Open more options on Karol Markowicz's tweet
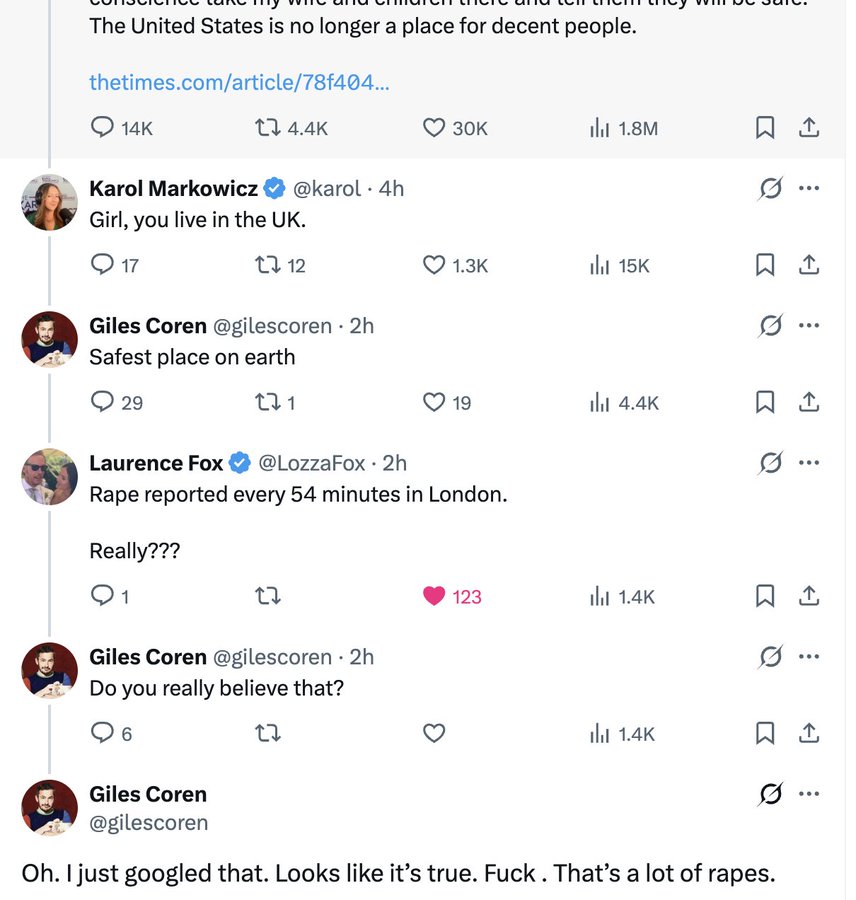 point(809,188)
